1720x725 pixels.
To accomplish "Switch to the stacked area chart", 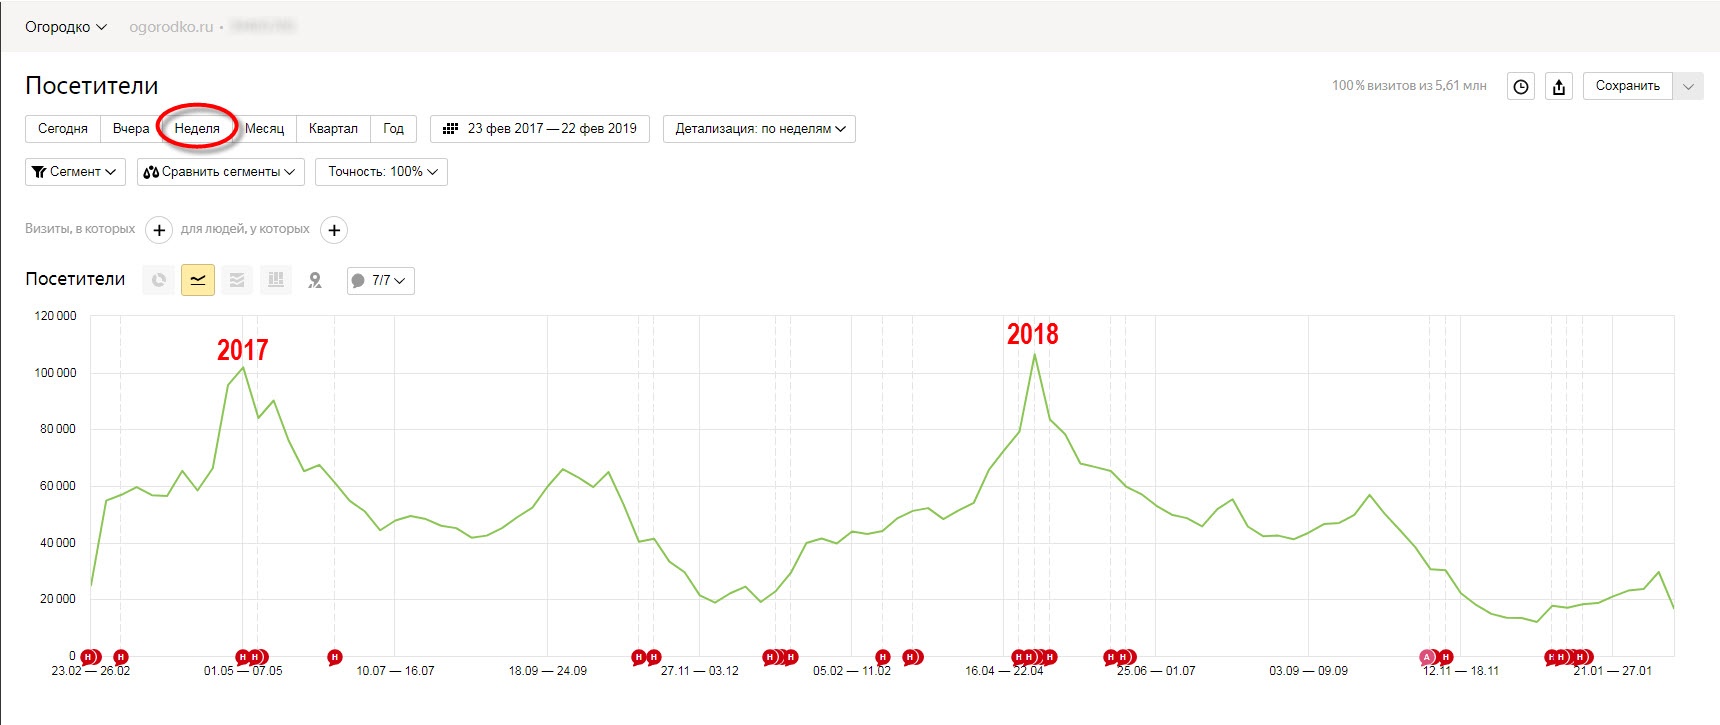I will click(x=237, y=280).
